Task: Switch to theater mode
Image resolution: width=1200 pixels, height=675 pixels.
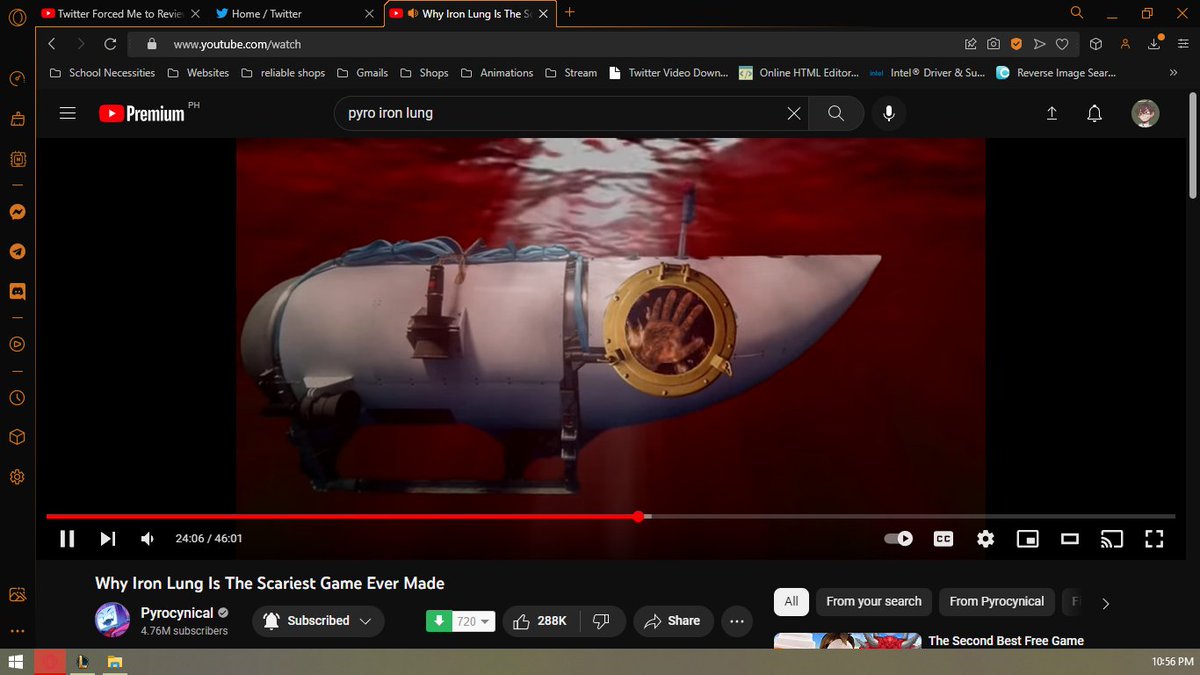Action: [1070, 539]
